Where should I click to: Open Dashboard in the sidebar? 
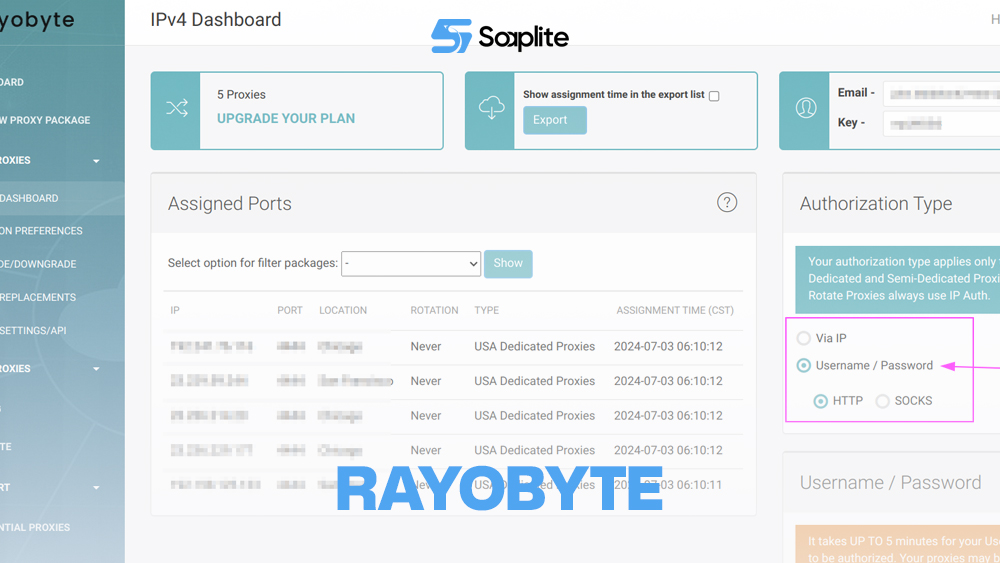click(12, 82)
